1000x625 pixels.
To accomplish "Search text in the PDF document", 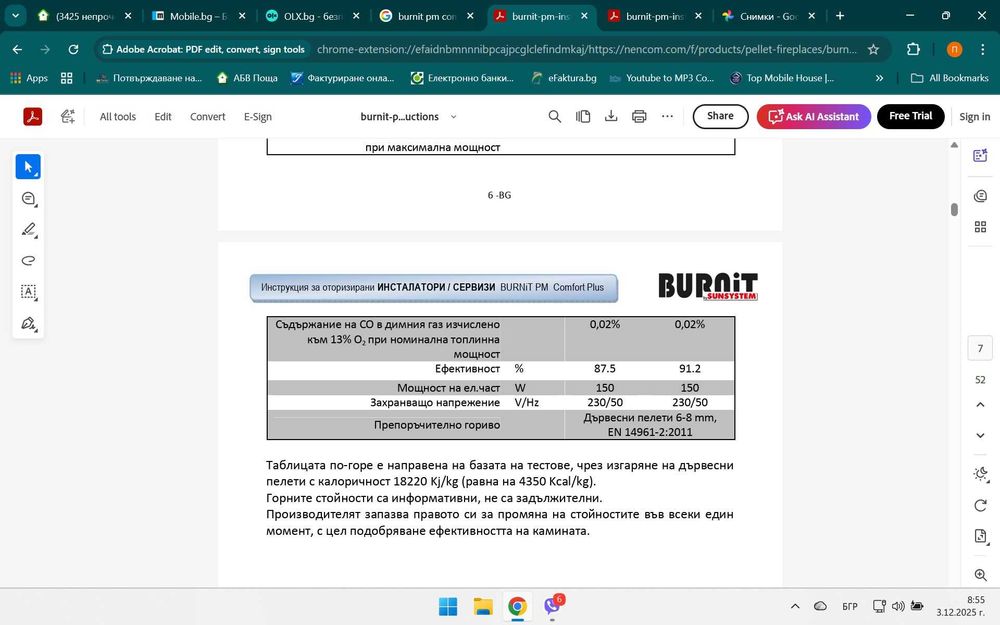I will [555, 116].
